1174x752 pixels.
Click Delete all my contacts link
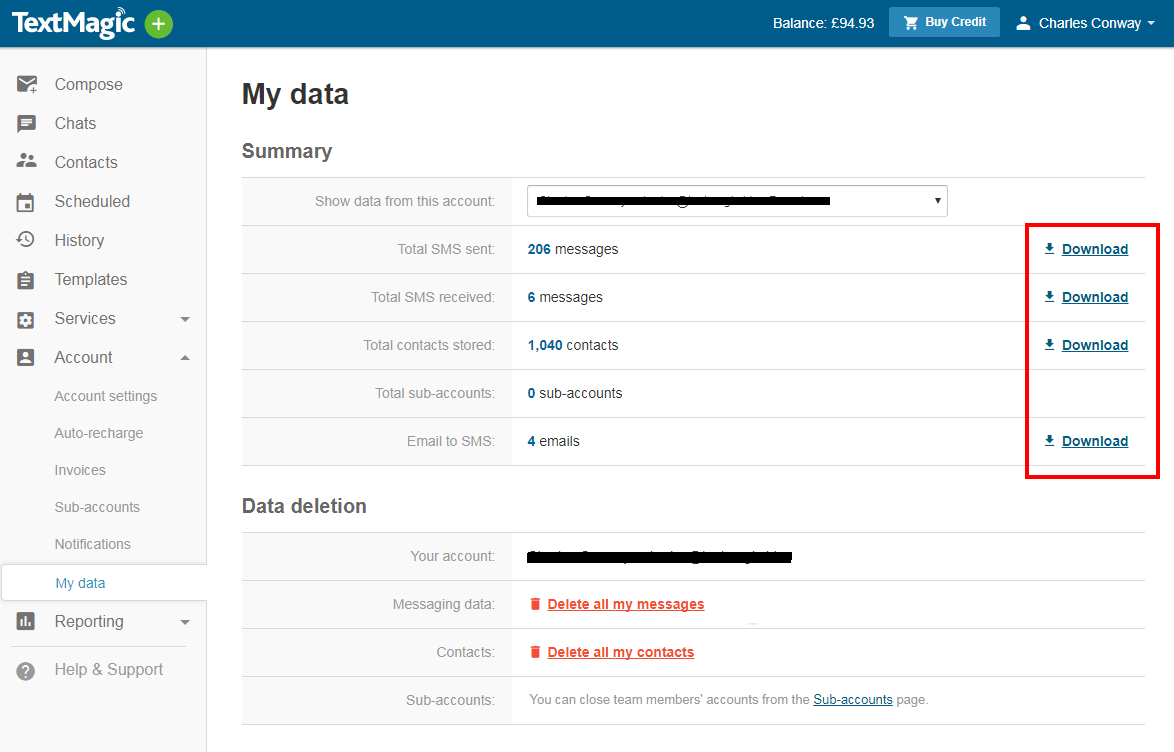tap(621, 652)
